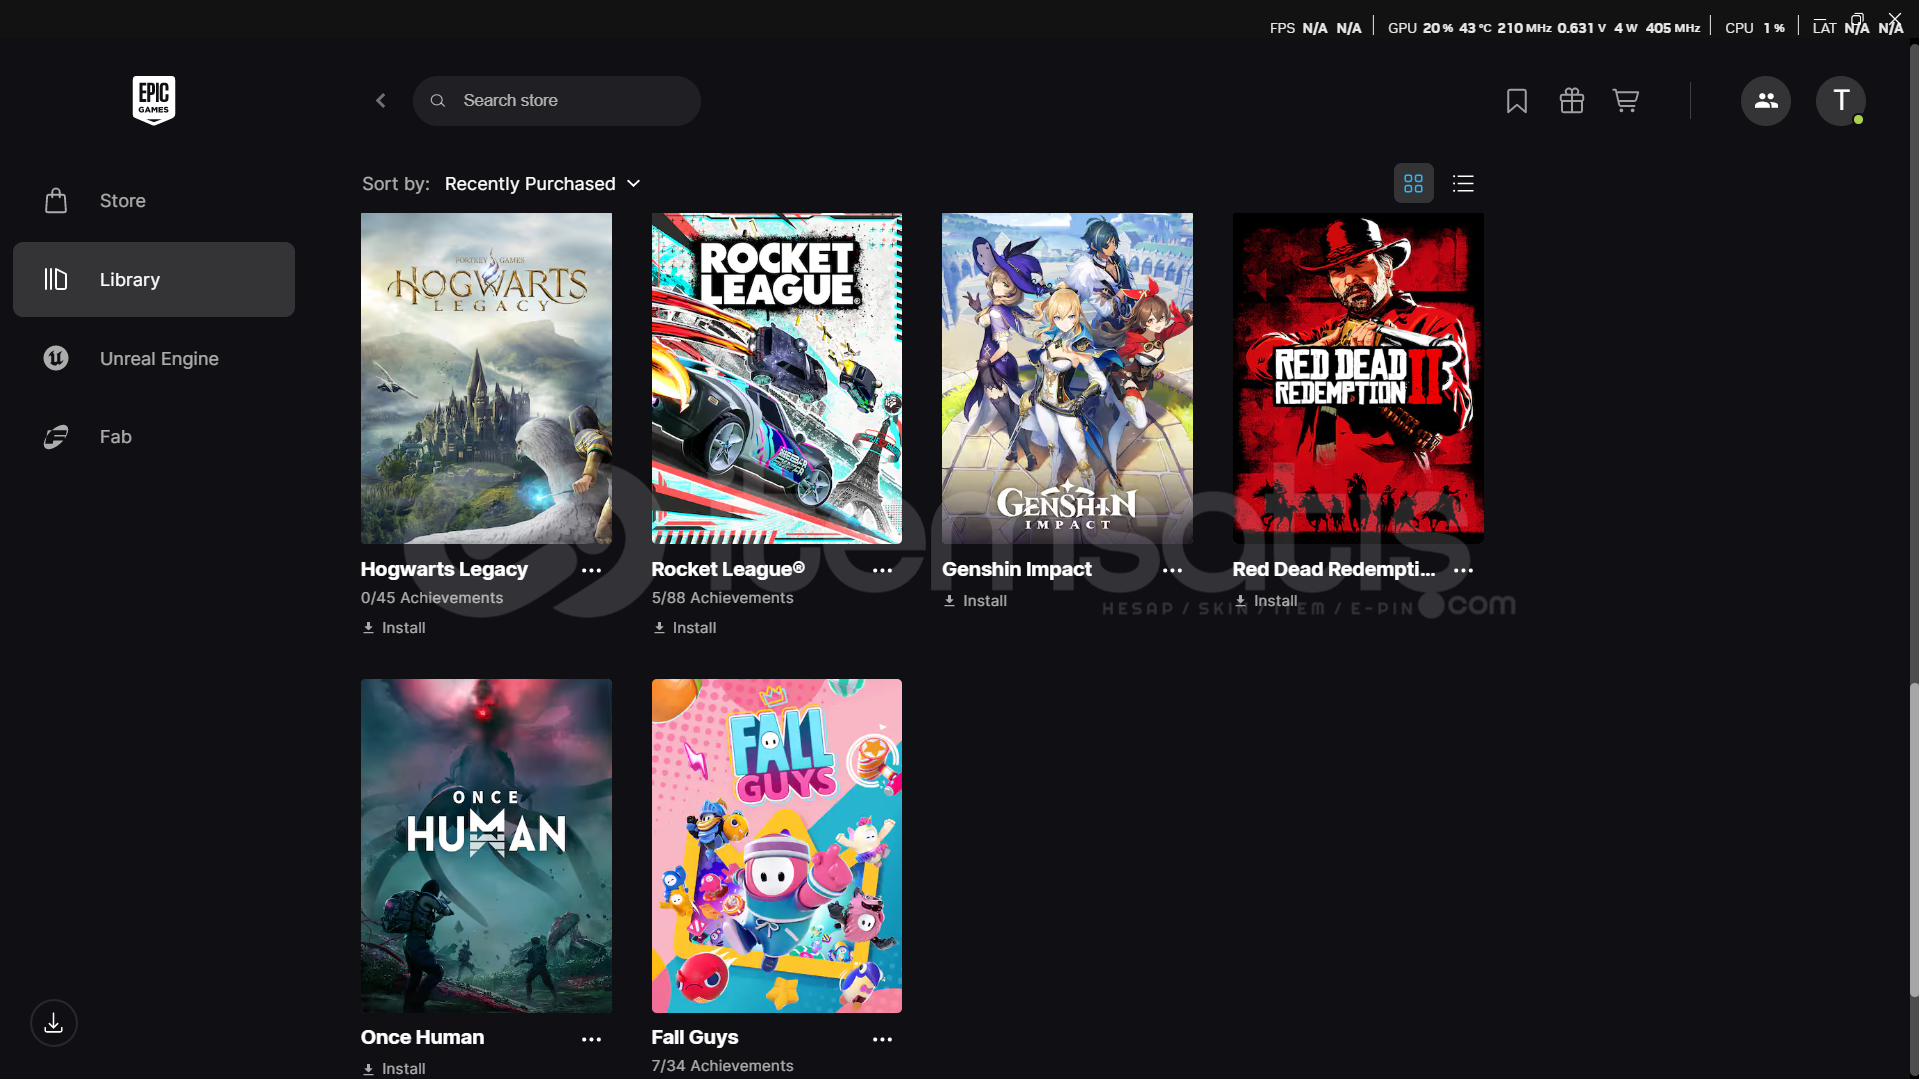Select the Genshin Impact cover art
1919x1079 pixels.
[1067, 378]
